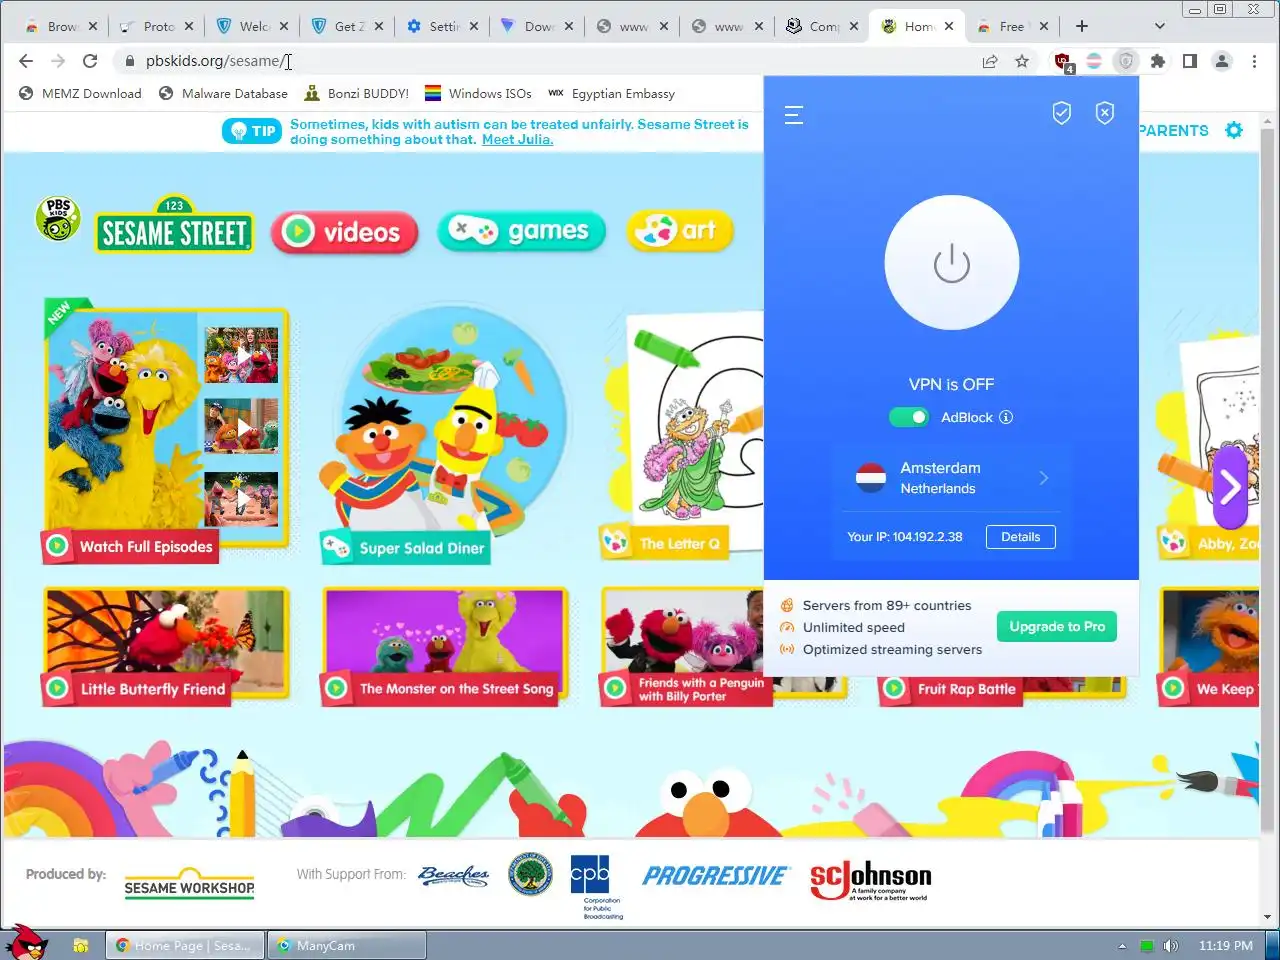
Task: Click the volume speaker tray icon
Action: (1171, 945)
